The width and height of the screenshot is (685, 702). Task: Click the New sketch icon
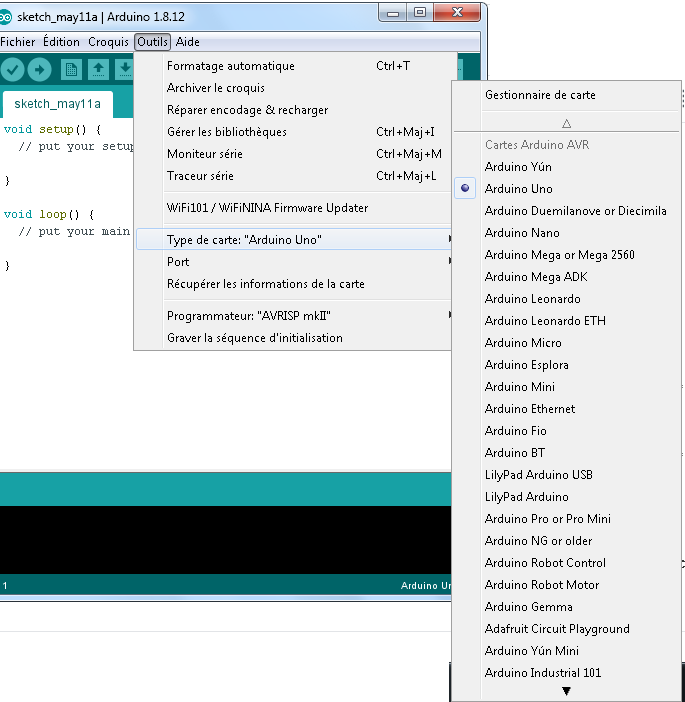point(71,69)
